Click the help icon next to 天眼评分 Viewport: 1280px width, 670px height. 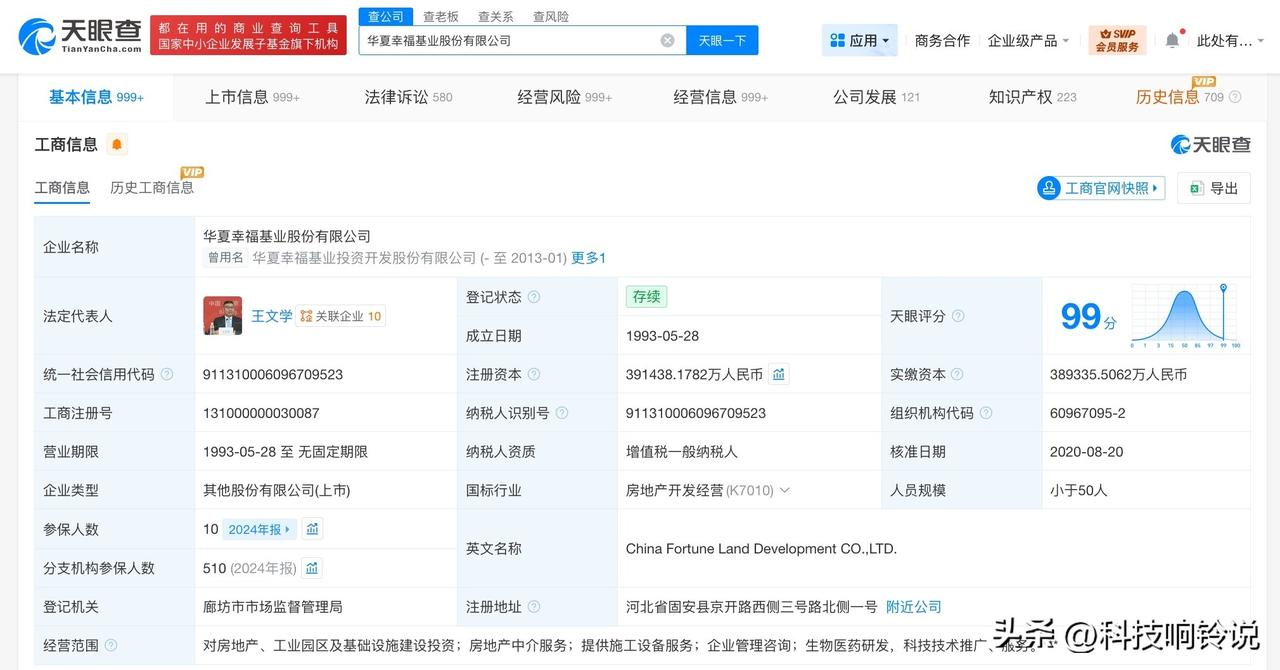click(958, 316)
